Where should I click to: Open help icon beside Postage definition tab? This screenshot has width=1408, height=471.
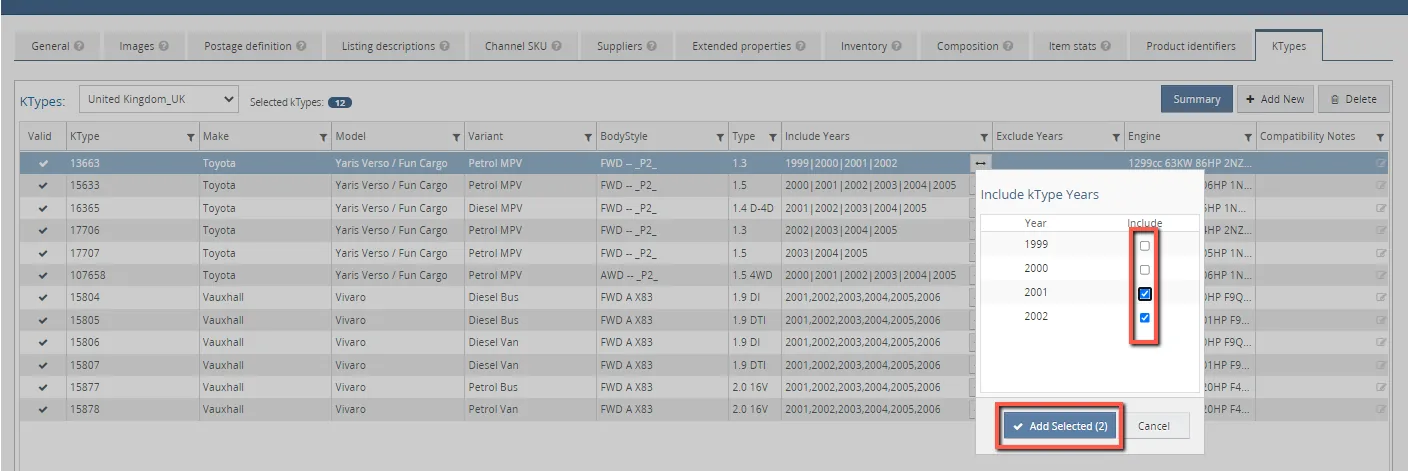click(x=301, y=46)
